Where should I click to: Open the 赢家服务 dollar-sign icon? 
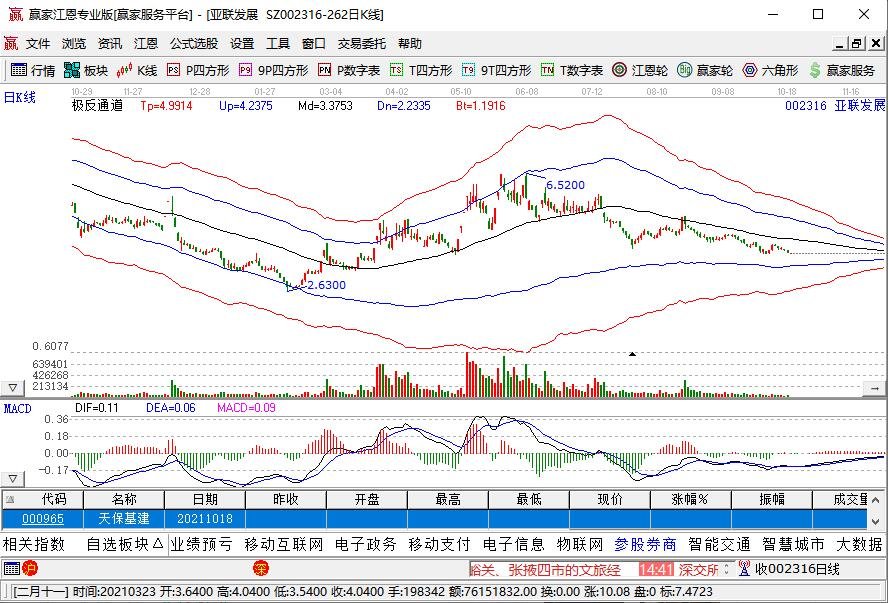pyautogui.click(x=815, y=70)
